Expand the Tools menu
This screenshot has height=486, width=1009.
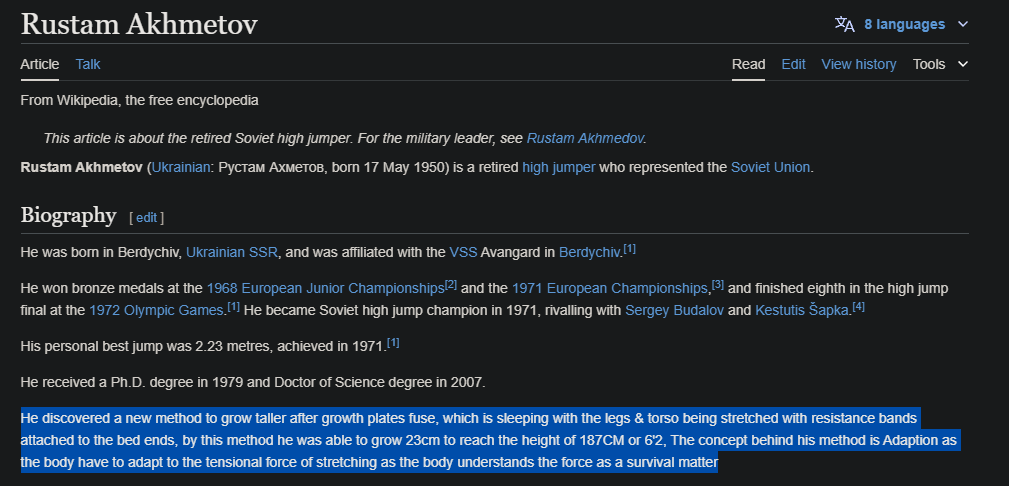pos(940,64)
